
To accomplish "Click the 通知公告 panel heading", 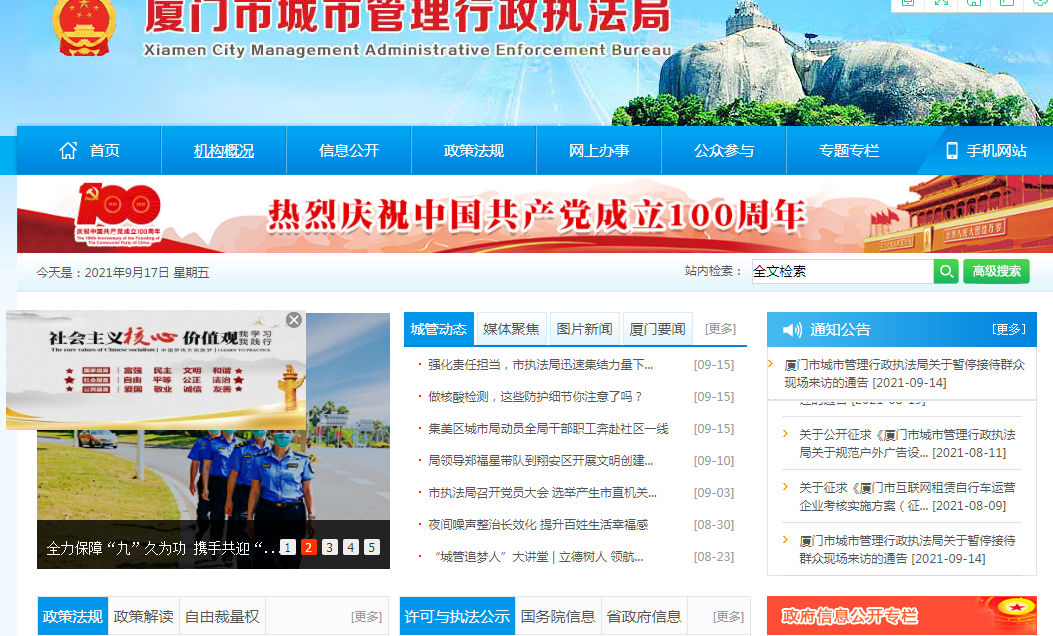I will 840,330.
